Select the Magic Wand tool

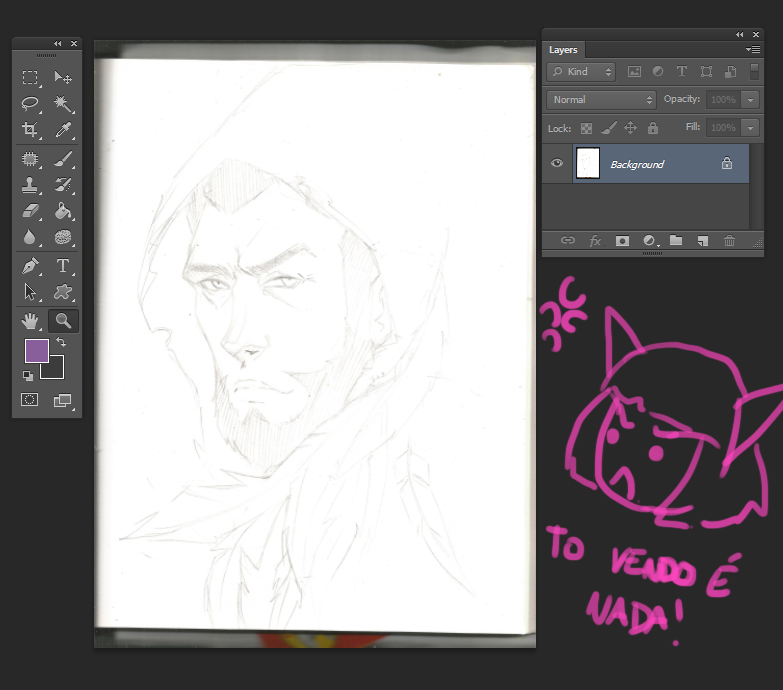tap(62, 104)
